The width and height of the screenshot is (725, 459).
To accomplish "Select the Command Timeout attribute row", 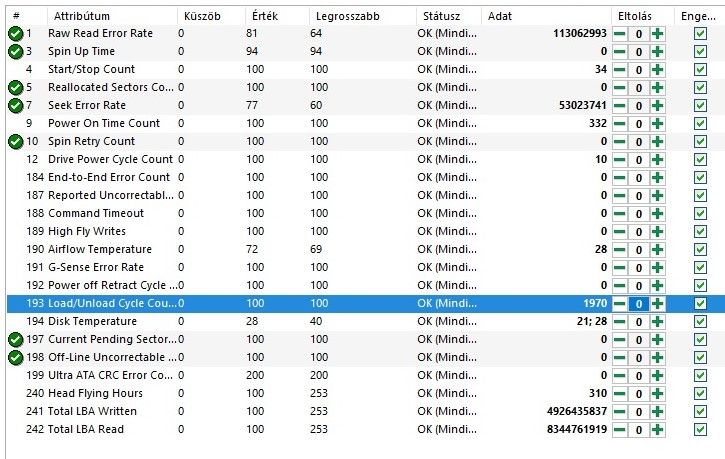I will (x=365, y=214).
